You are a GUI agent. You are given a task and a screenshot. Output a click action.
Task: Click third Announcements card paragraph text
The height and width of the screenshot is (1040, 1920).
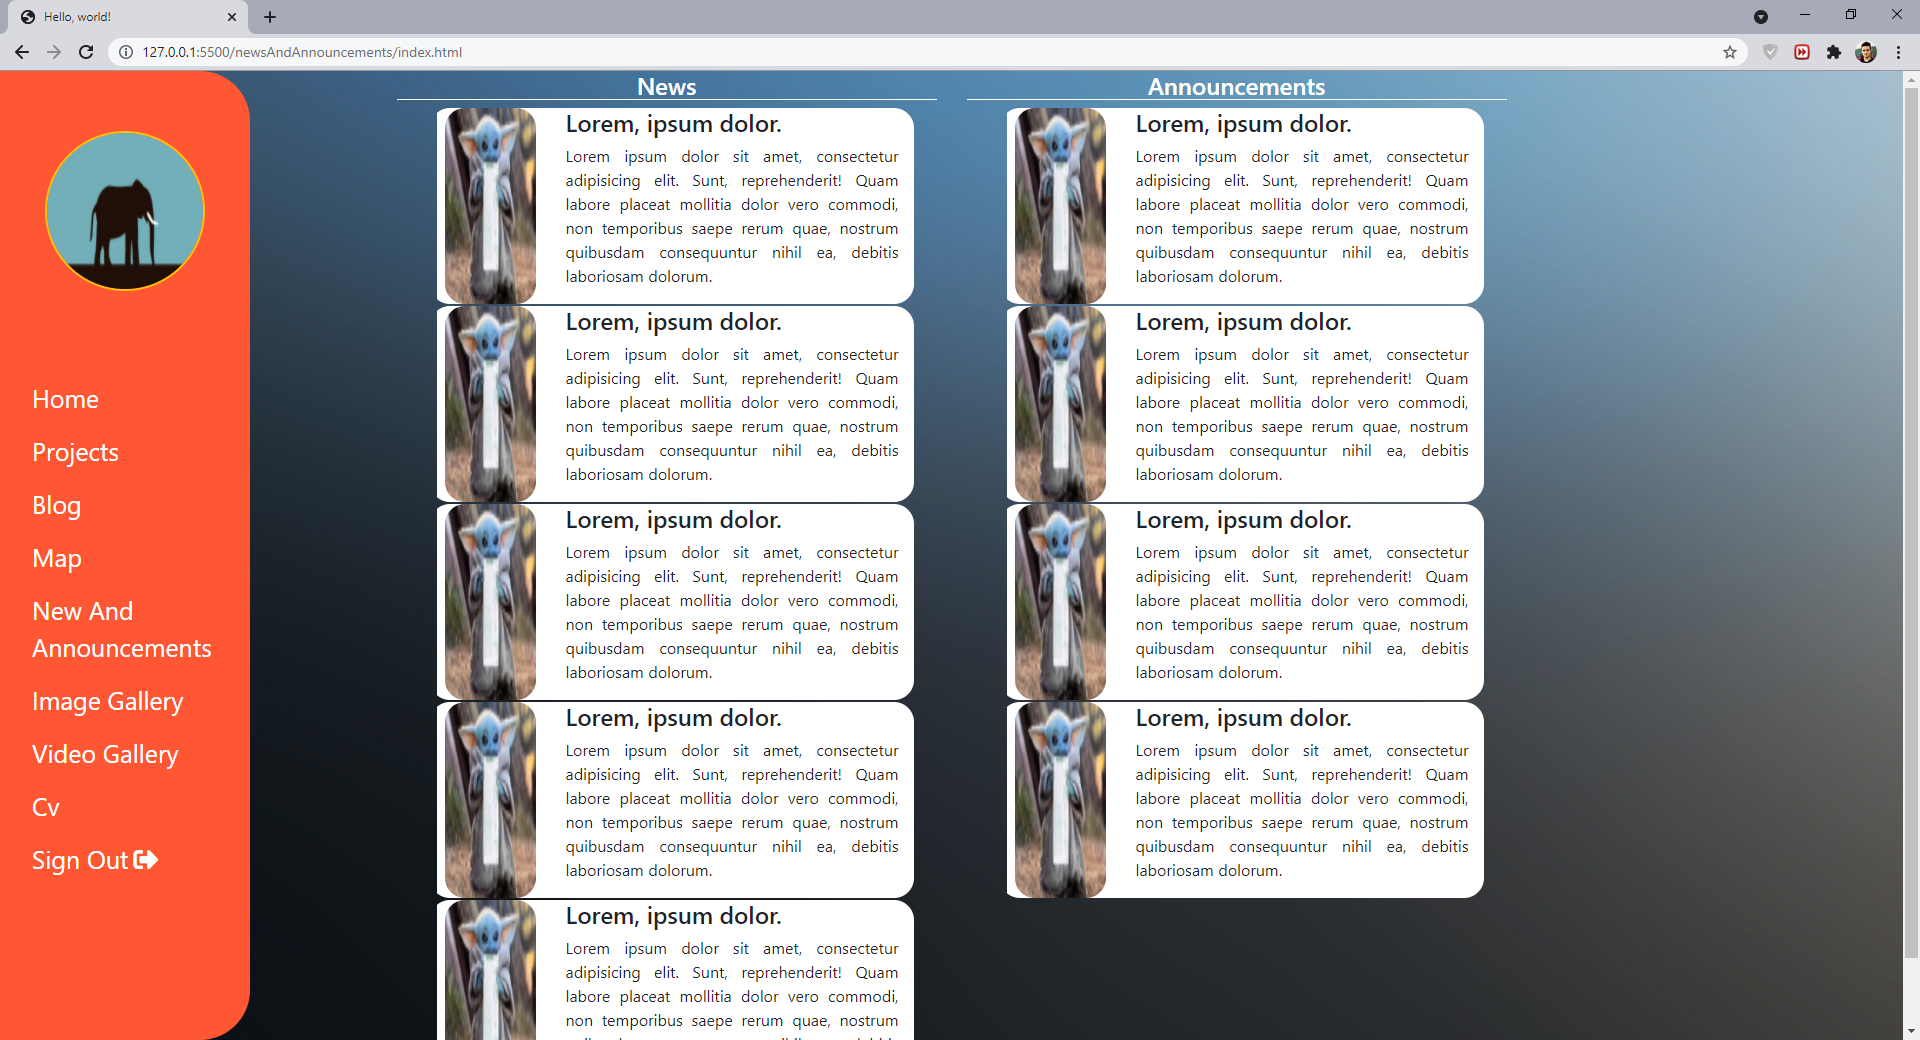pyautogui.click(x=1302, y=613)
